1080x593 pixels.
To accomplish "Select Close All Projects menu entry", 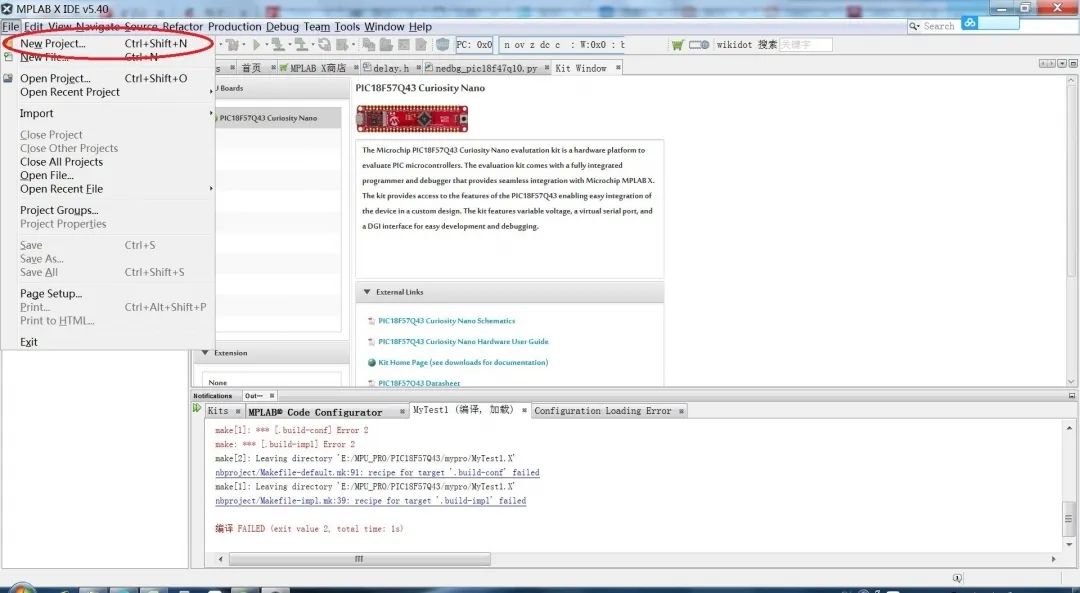I will pos(61,162).
